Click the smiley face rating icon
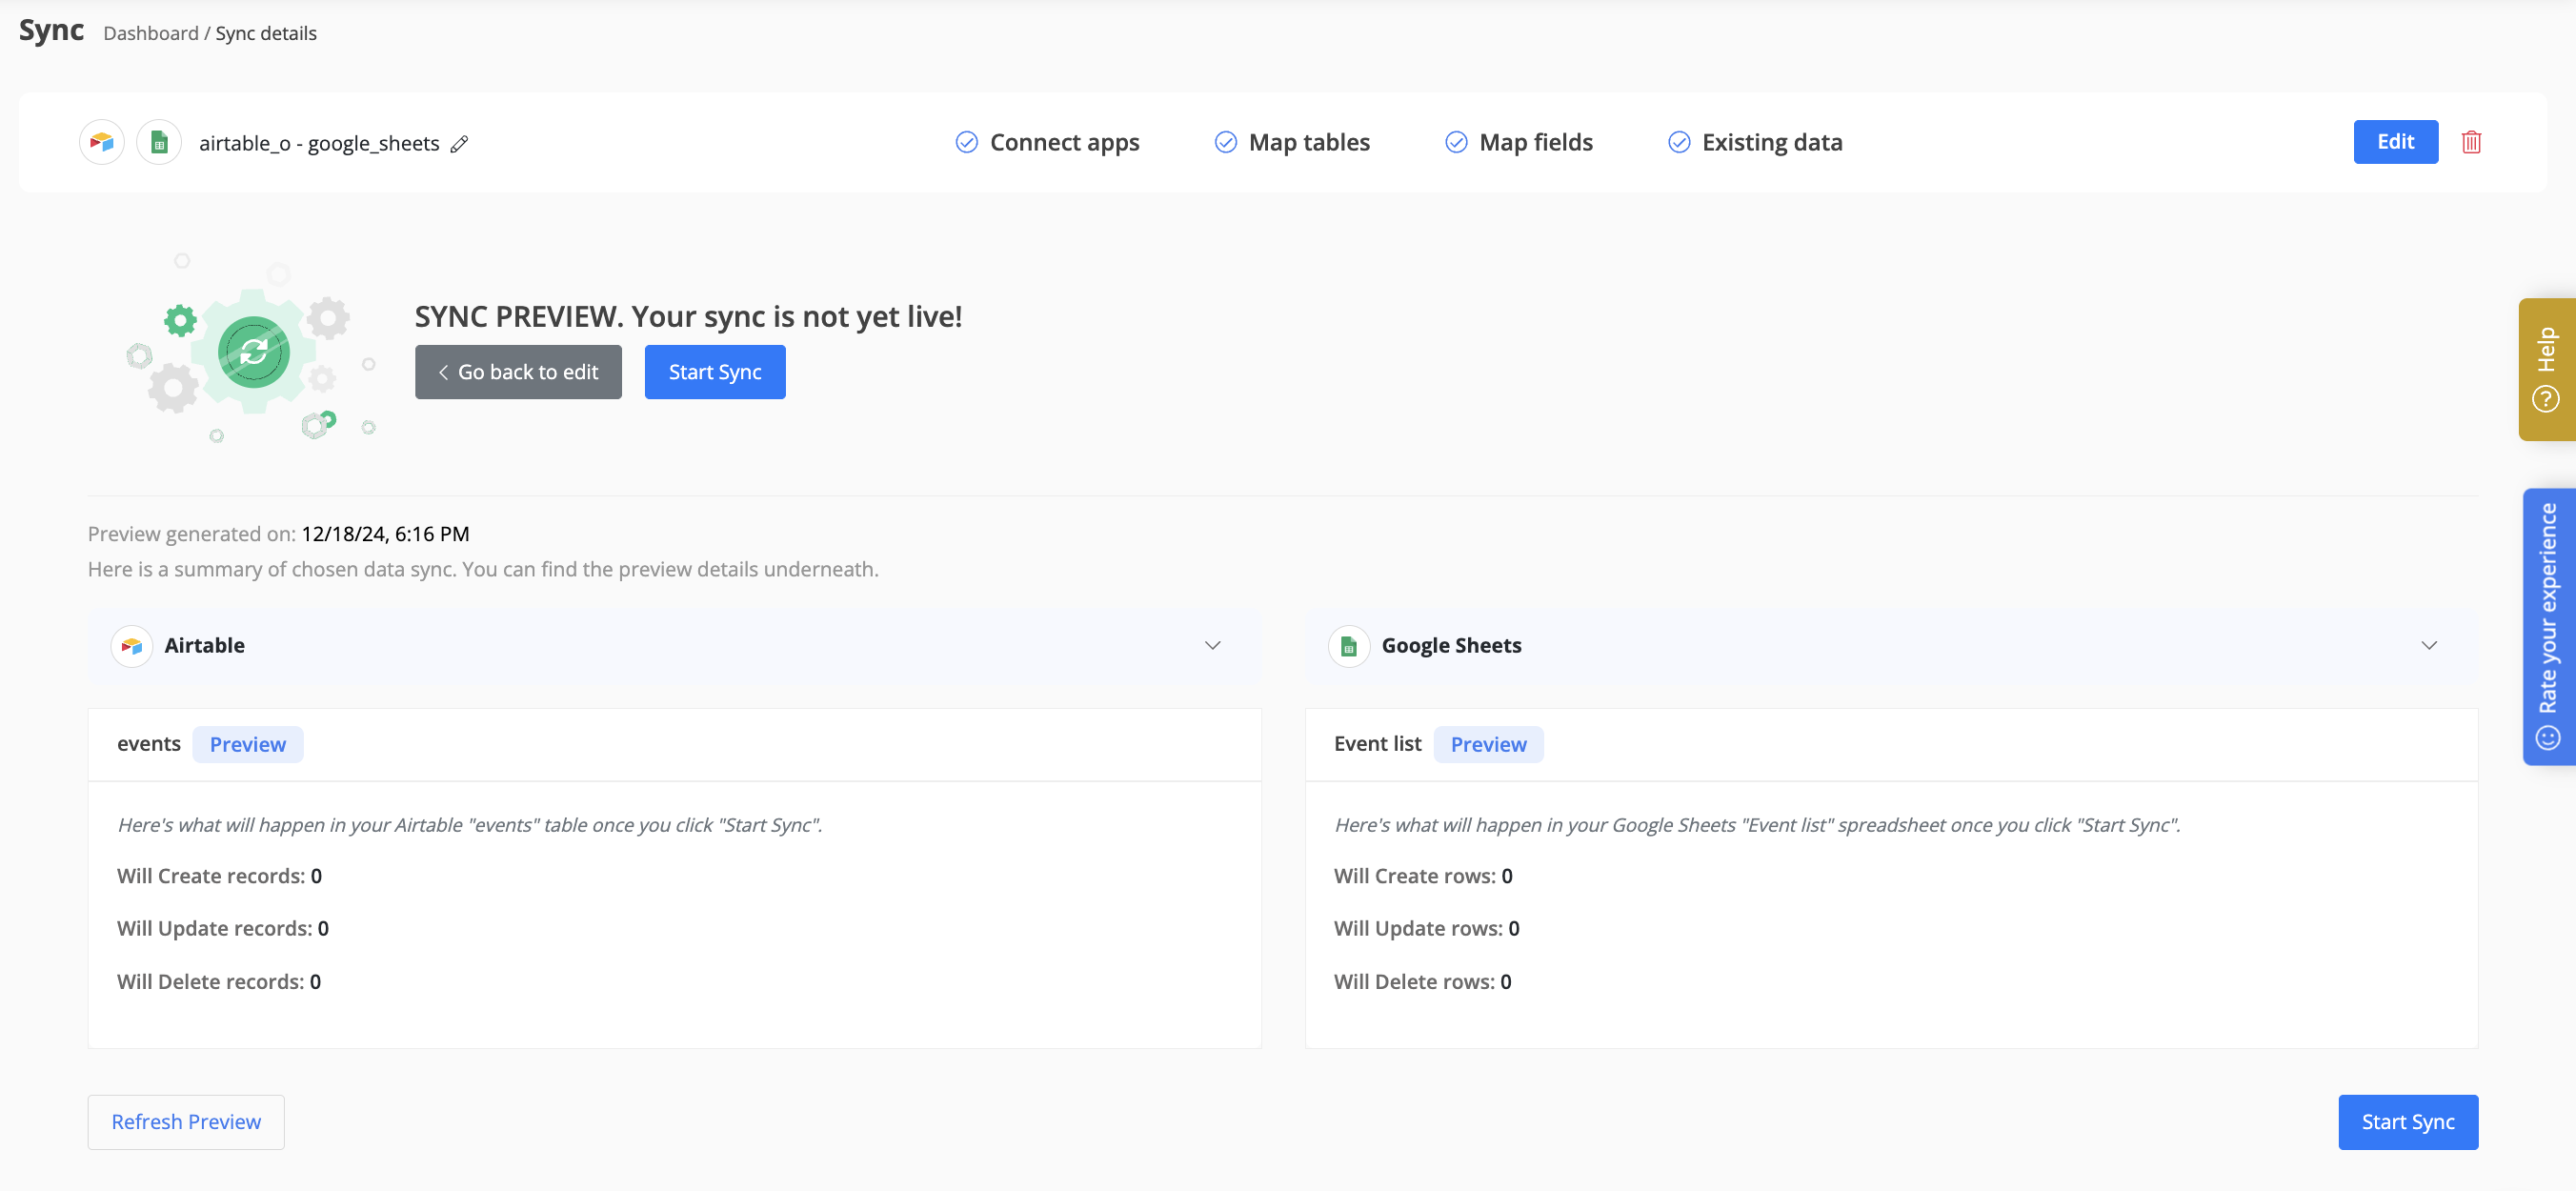Viewport: 2576px width, 1191px height. tap(2547, 738)
